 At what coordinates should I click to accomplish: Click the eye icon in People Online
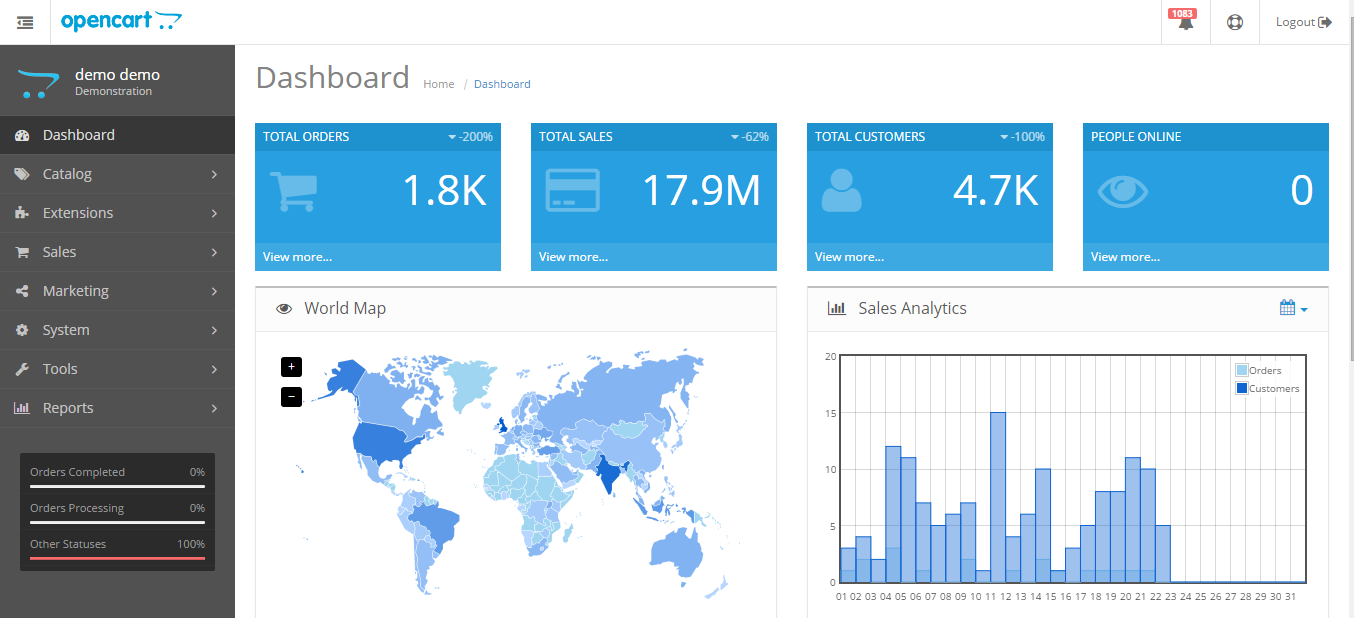pyautogui.click(x=1123, y=191)
